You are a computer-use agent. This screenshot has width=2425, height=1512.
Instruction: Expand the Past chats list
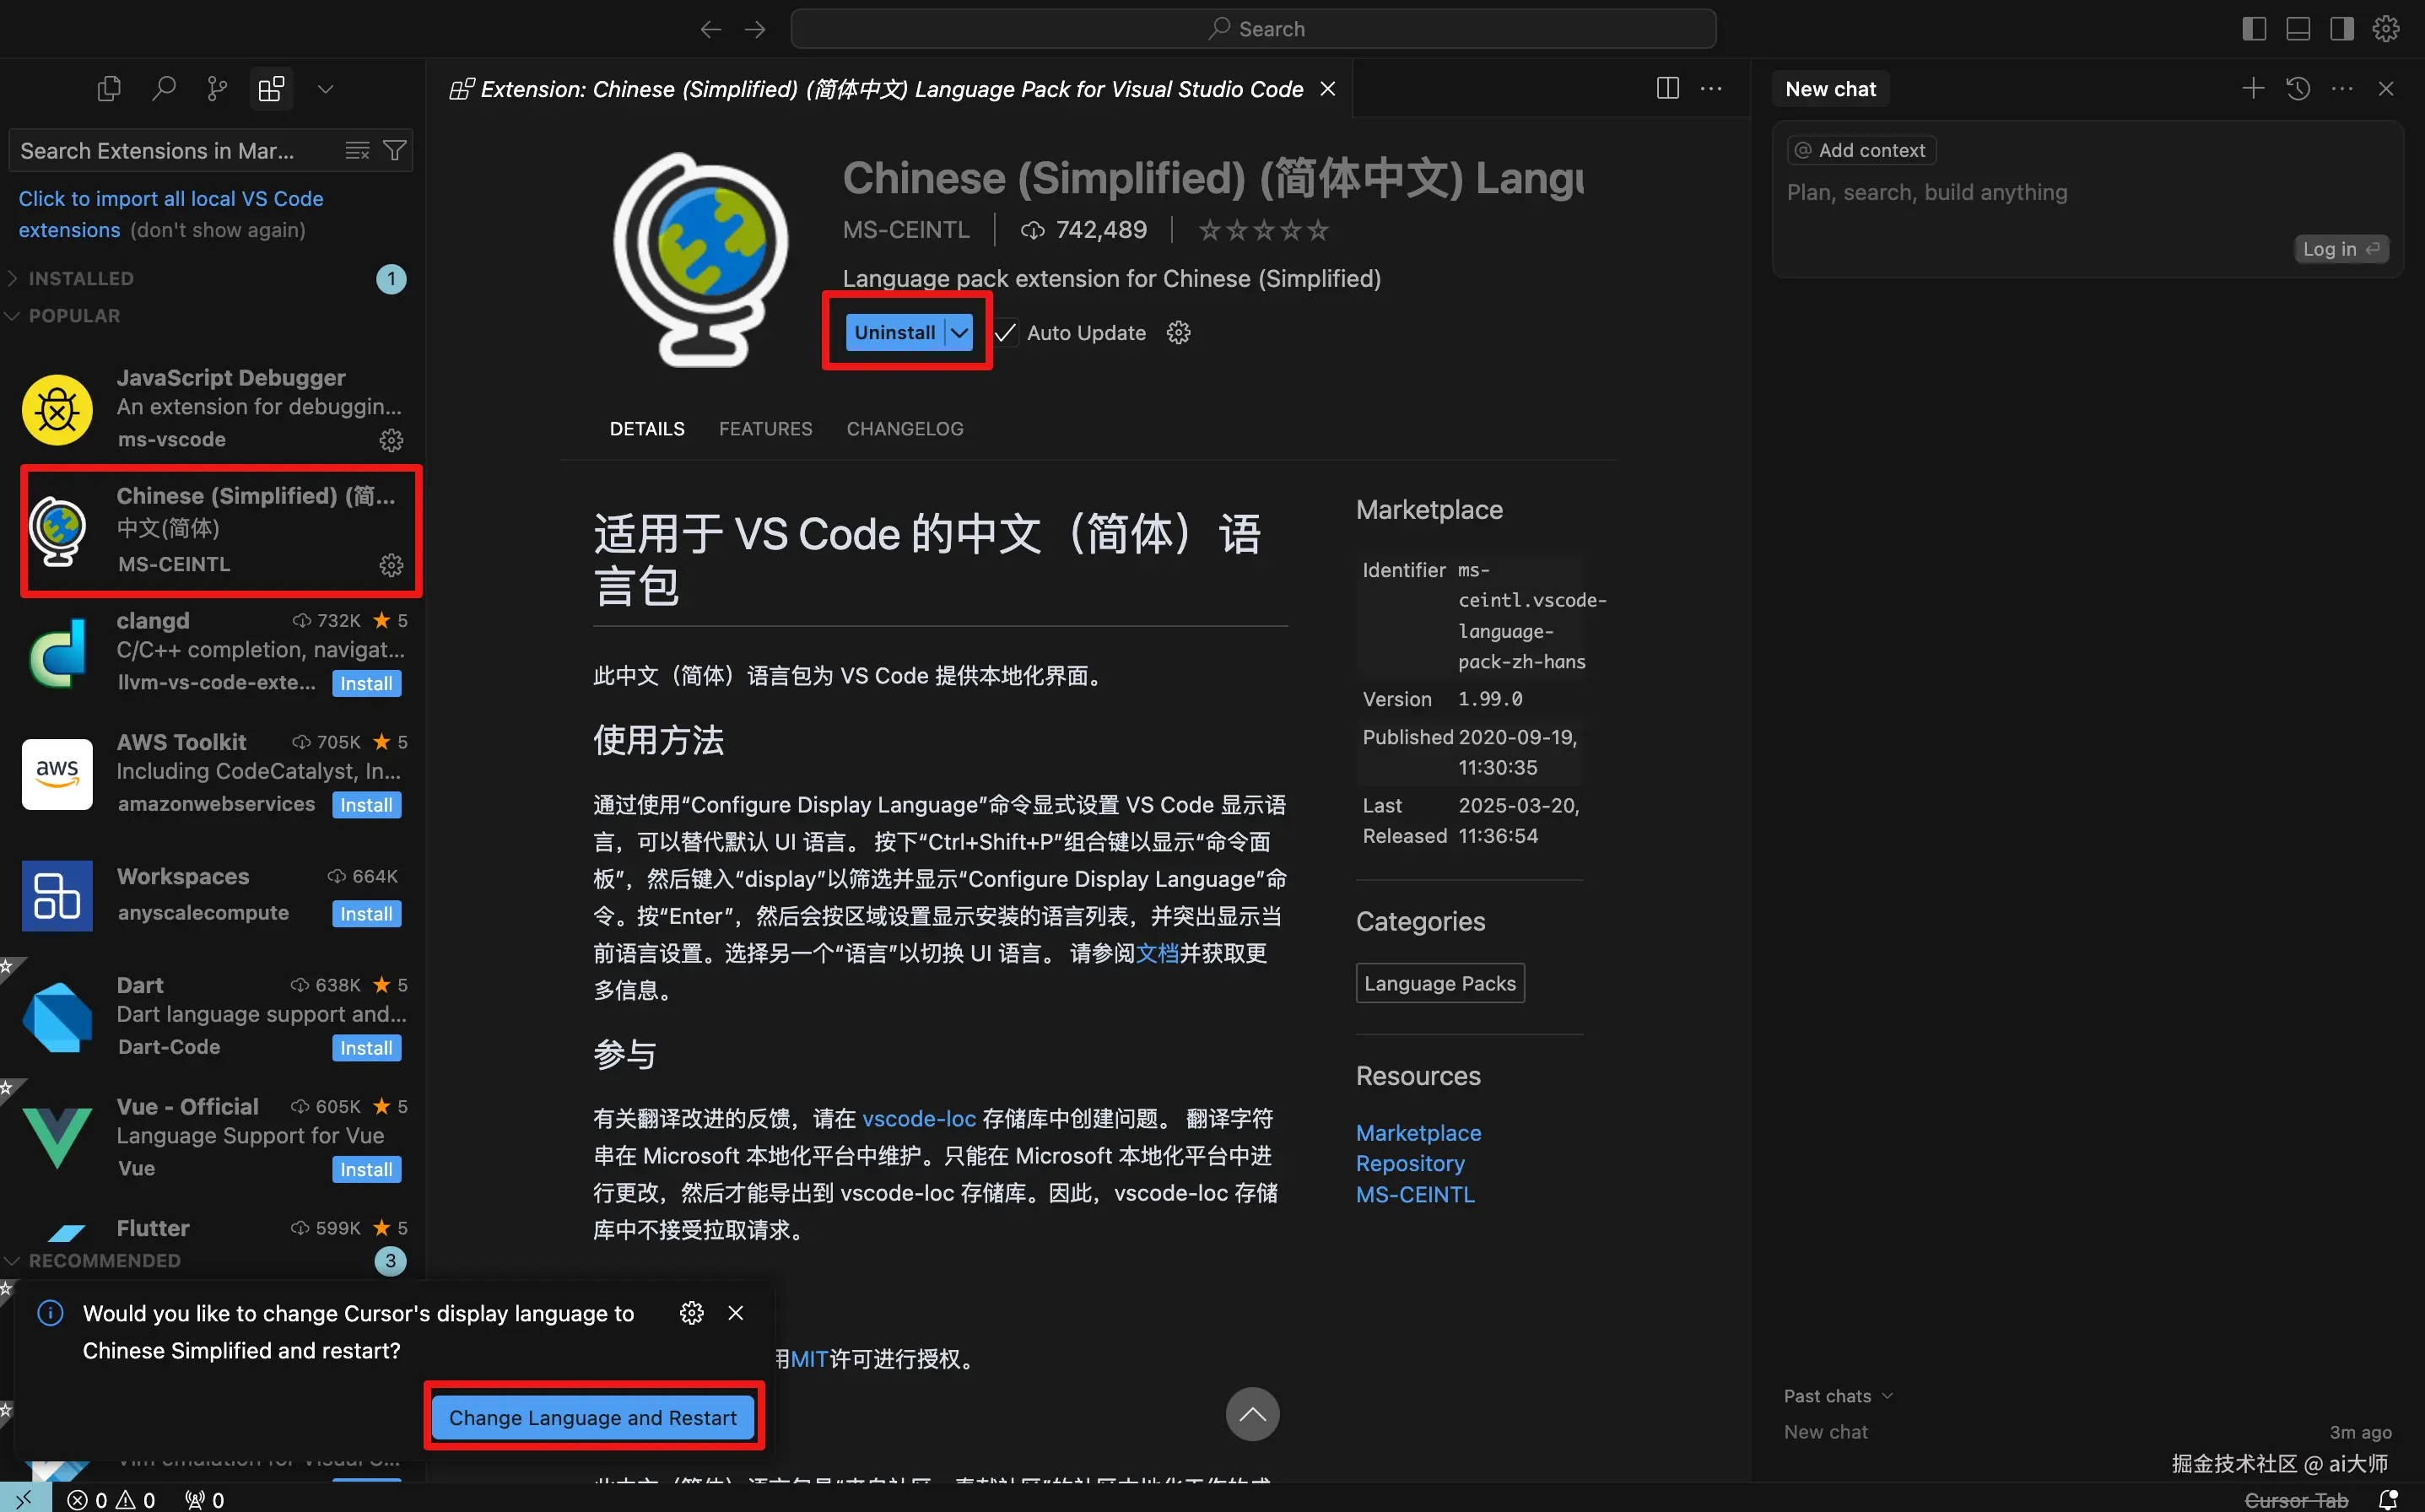tap(1838, 1396)
